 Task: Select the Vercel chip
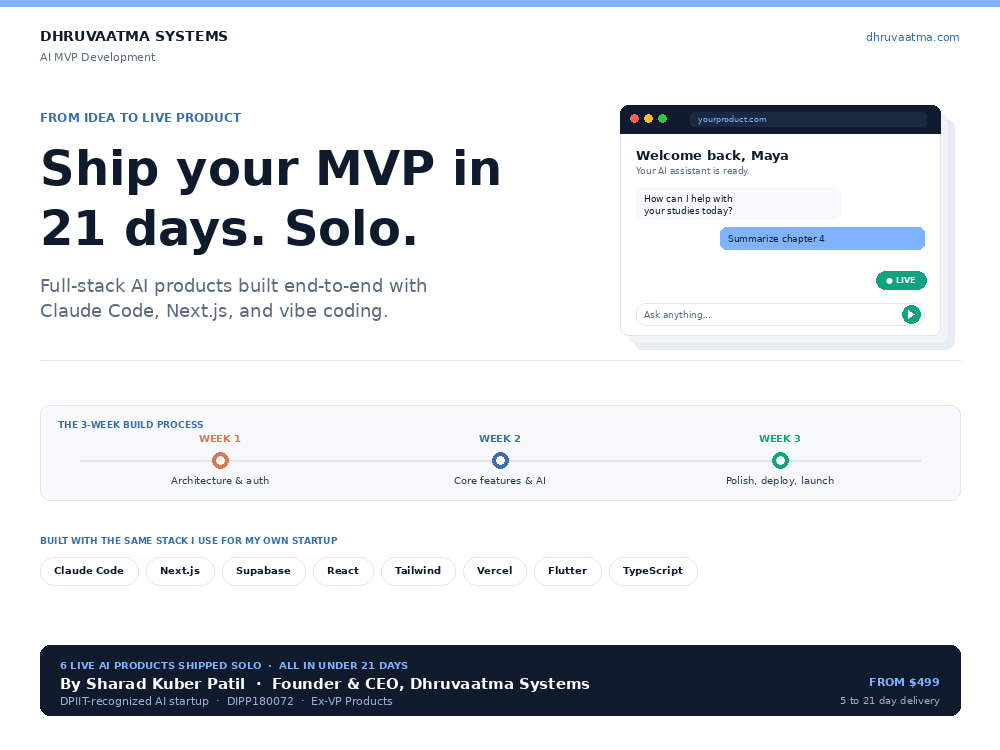495,571
